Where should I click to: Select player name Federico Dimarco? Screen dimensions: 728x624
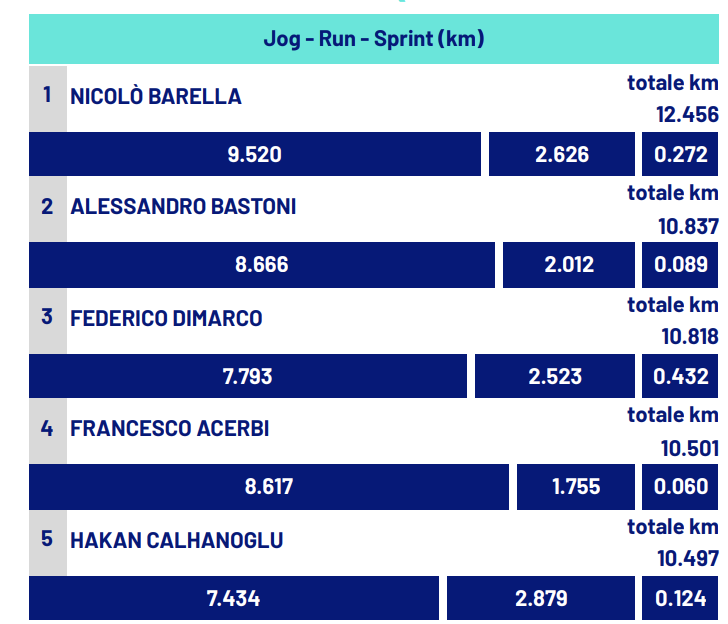pyautogui.click(x=166, y=318)
